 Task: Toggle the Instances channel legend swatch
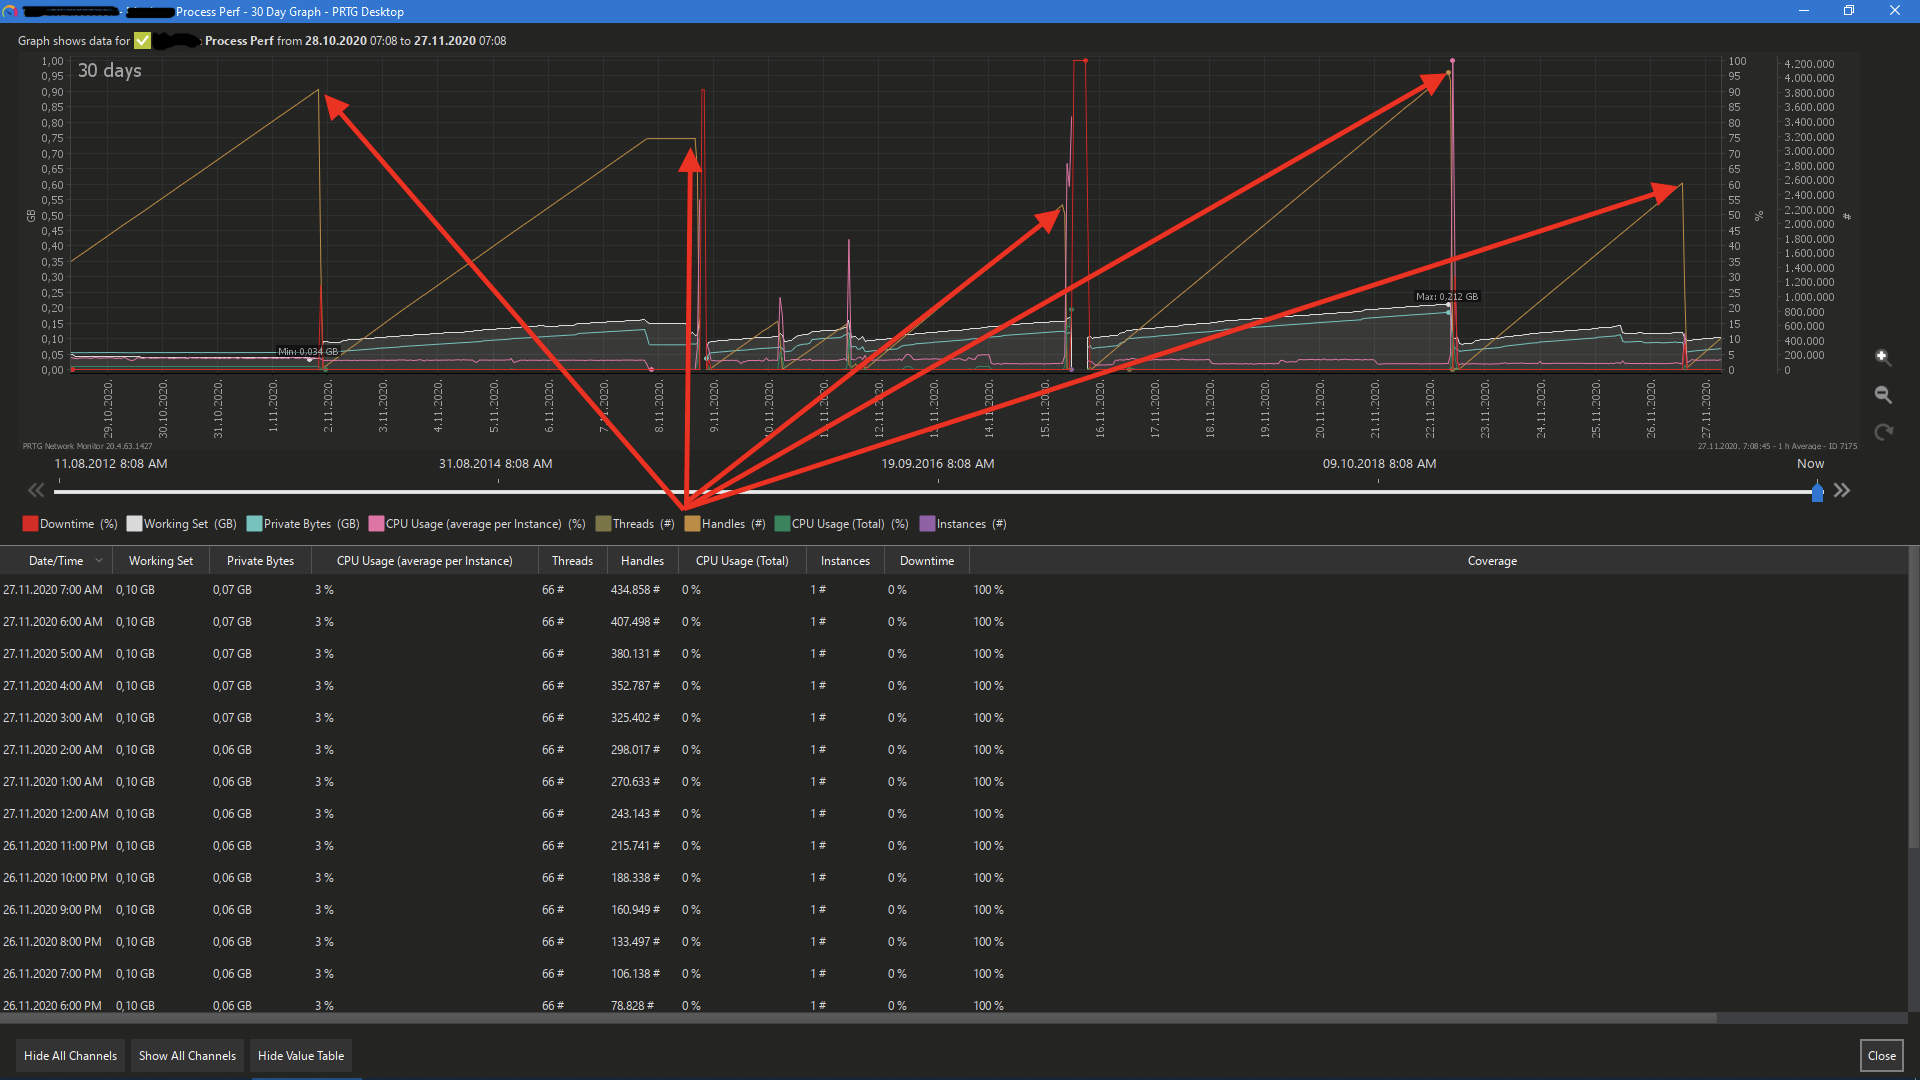[927, 524]
